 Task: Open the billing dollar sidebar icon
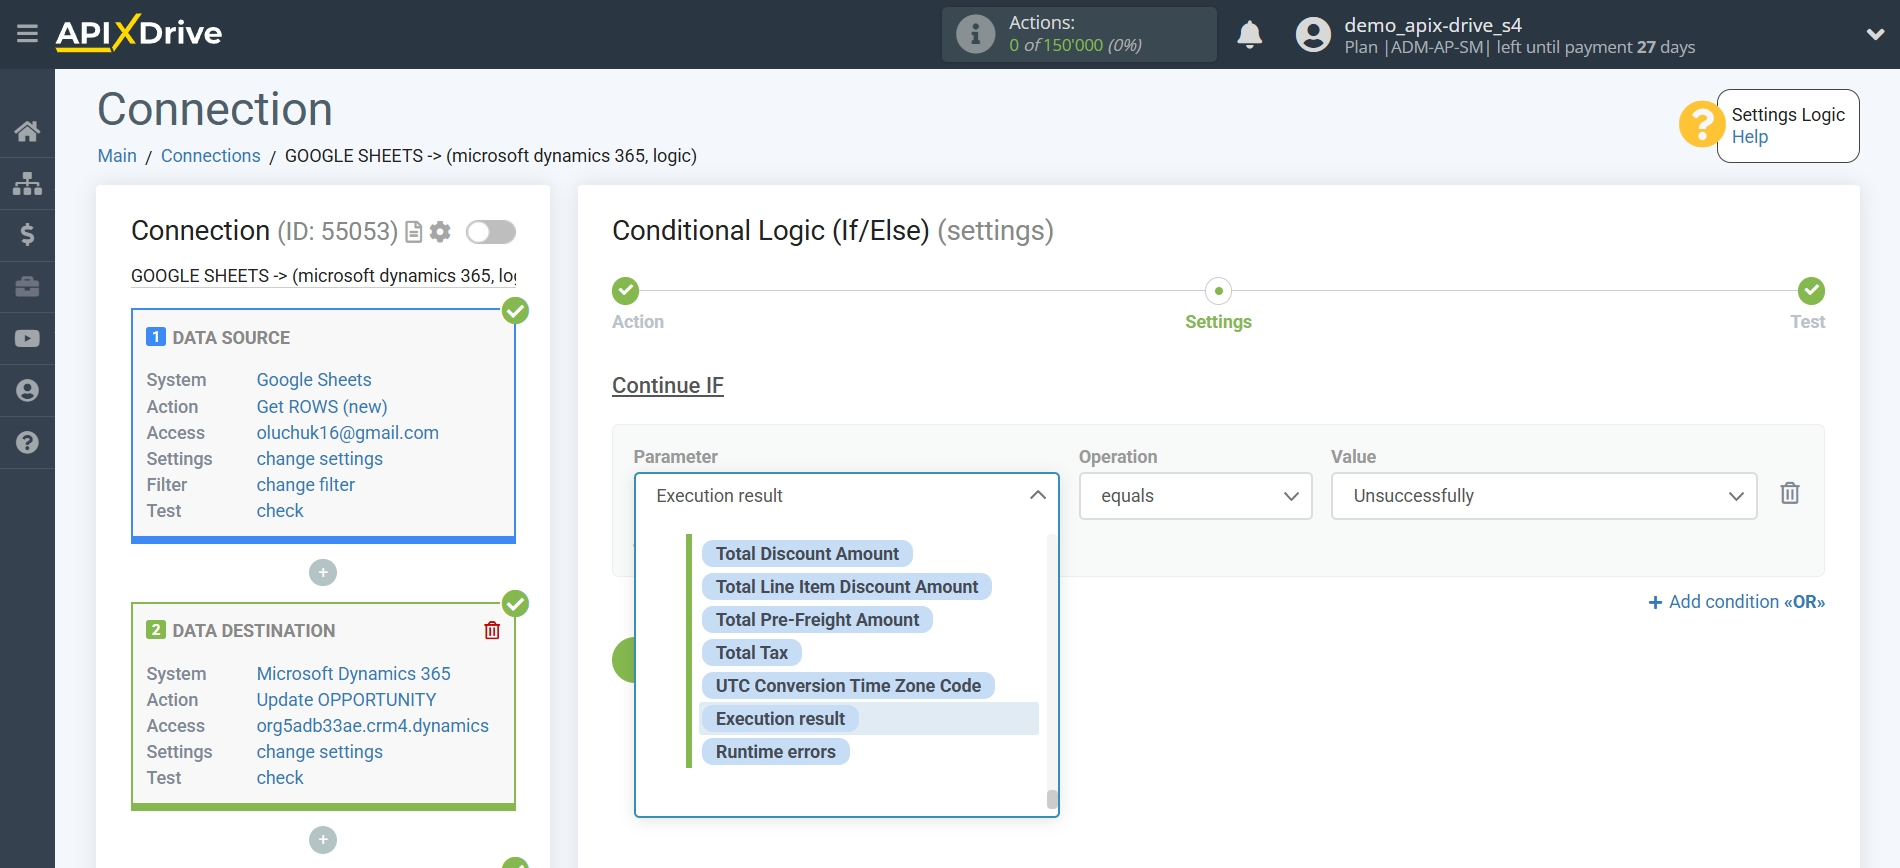pos(27,235)
